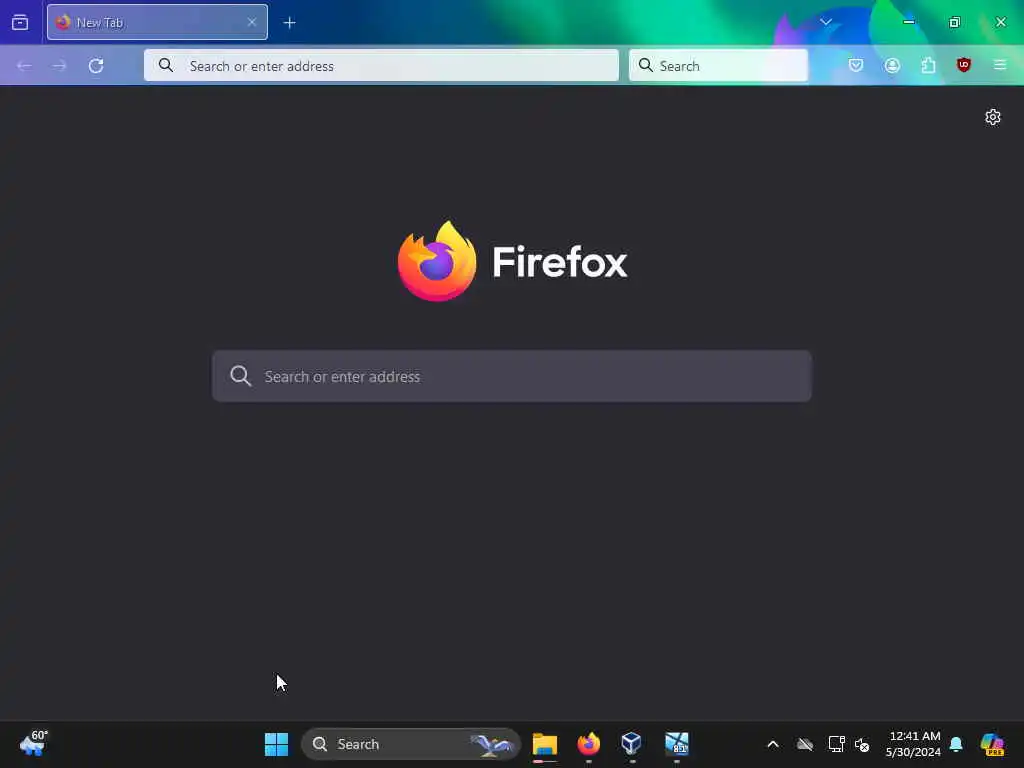Focus the top URL address bar
The width and height of the screenshot is (1024, 768).
tap(381, 65)
